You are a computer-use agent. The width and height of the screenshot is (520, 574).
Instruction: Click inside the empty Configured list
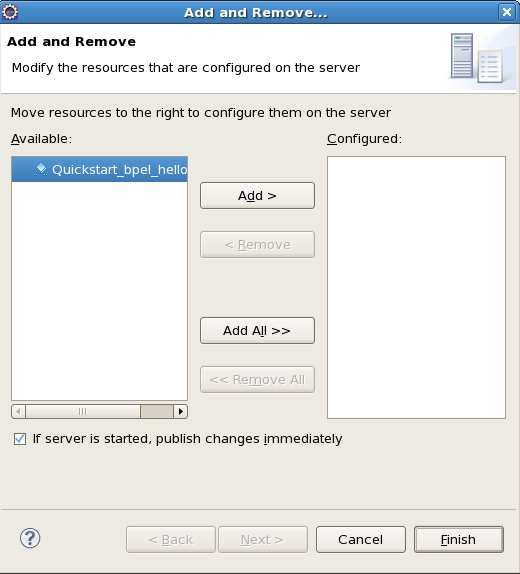[x=416, y=287]
